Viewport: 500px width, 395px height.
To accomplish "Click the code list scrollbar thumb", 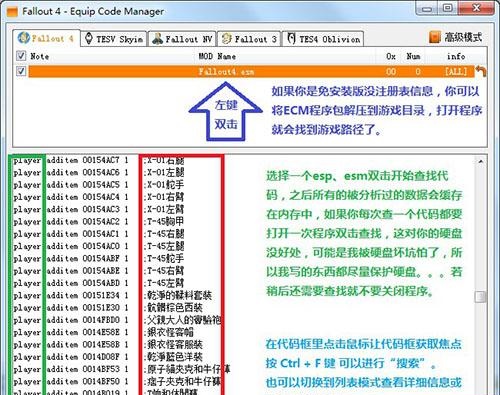I will coord(480,297).
